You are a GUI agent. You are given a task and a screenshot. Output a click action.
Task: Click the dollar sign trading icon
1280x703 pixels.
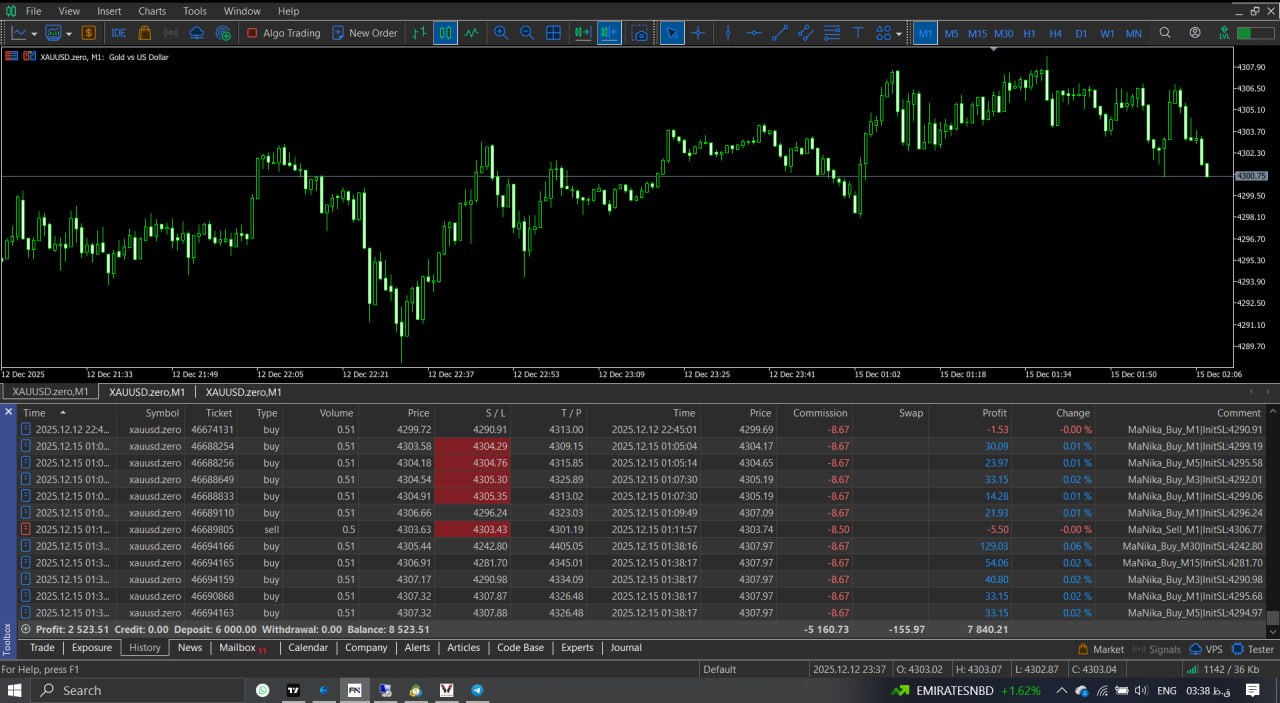pos(89,33)
